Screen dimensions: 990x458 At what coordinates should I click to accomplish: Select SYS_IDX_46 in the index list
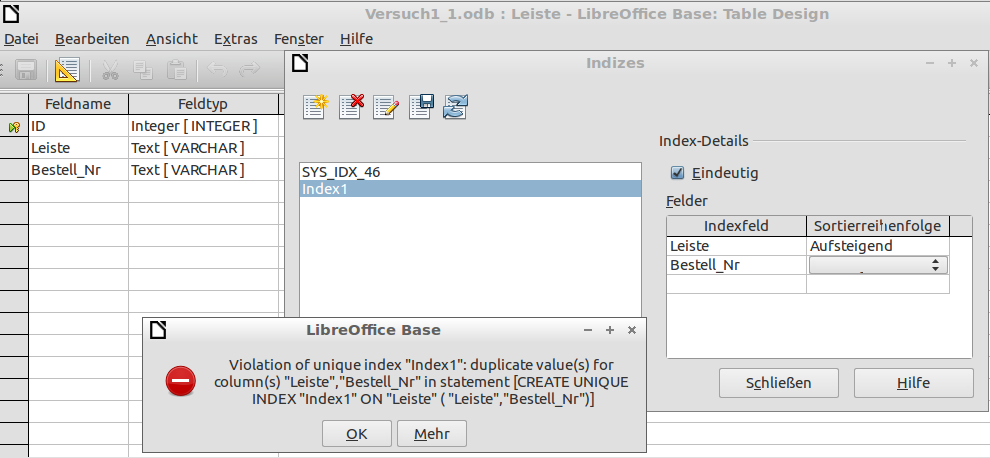pos(470,172)
